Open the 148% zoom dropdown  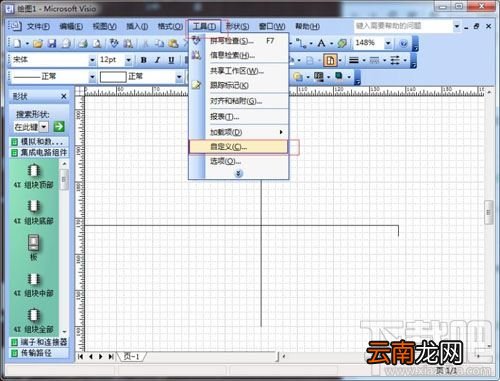388,43
